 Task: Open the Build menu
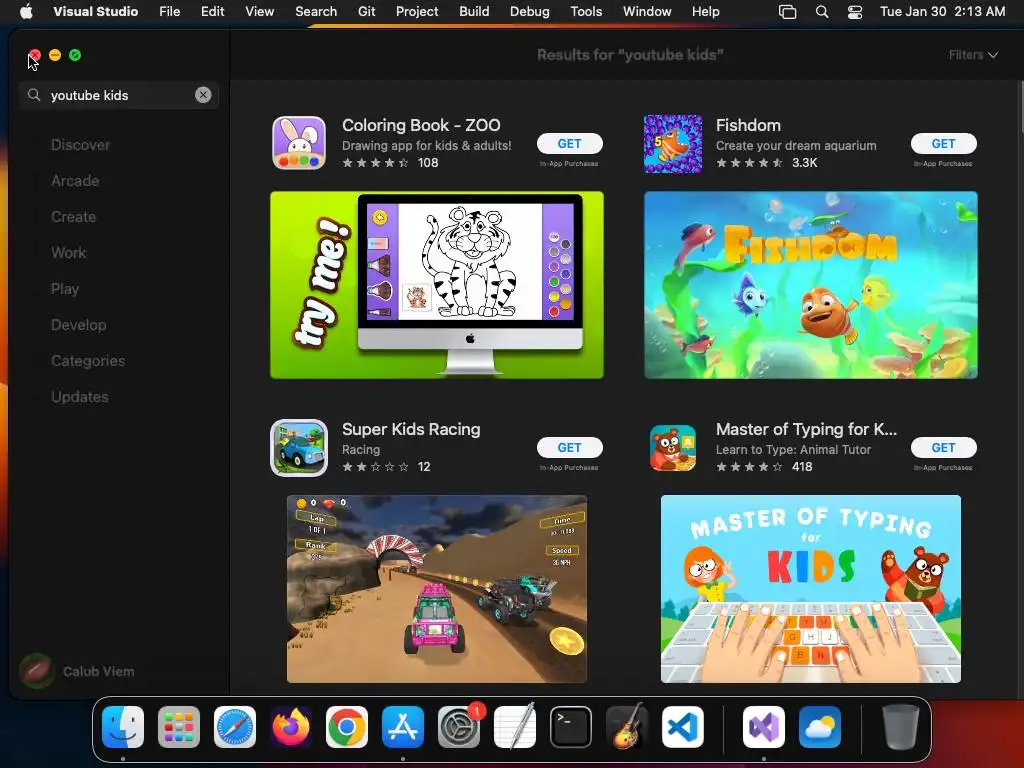(x=474, y=11)
